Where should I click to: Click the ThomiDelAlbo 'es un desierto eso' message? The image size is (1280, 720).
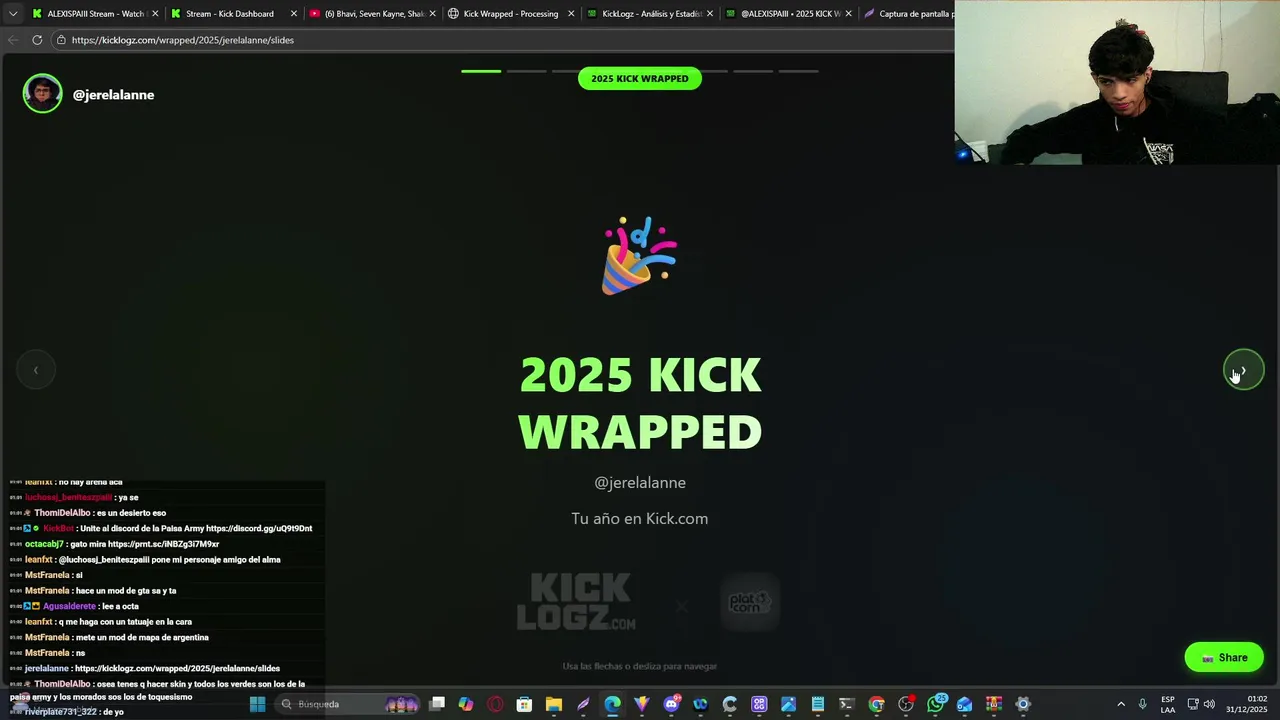click(x=131, y=513)
